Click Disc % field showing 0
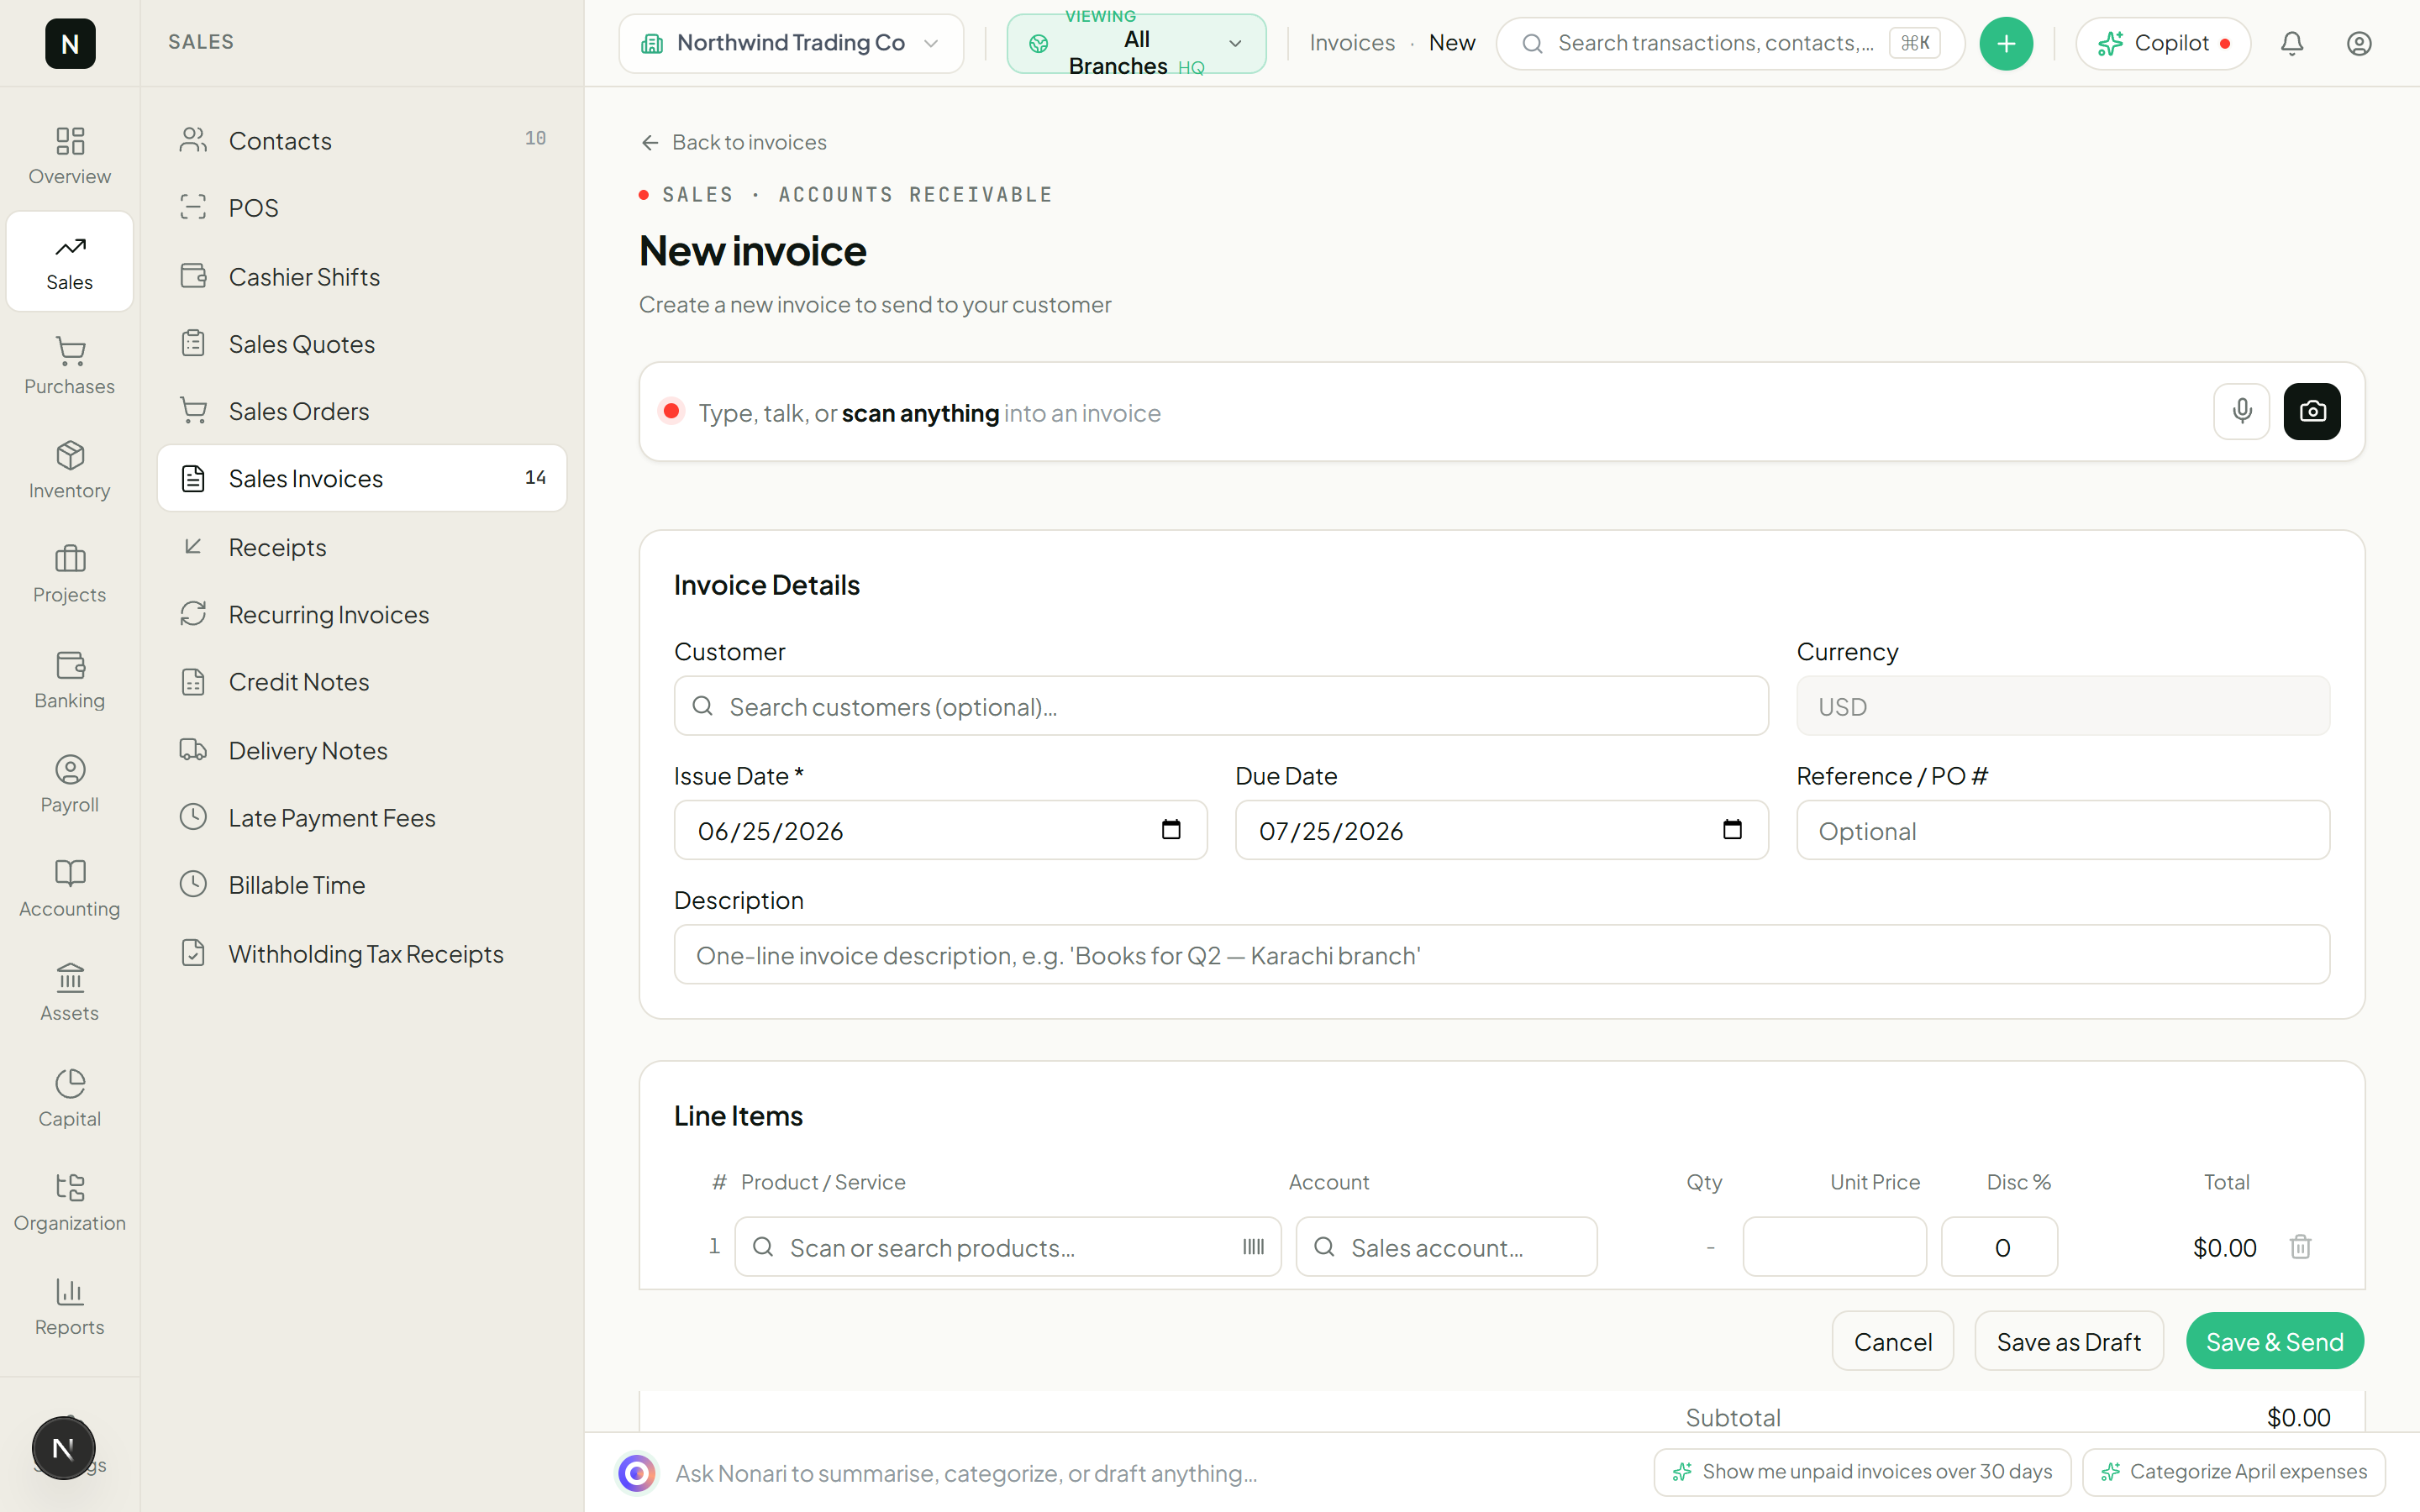 coord(1999,1247)
